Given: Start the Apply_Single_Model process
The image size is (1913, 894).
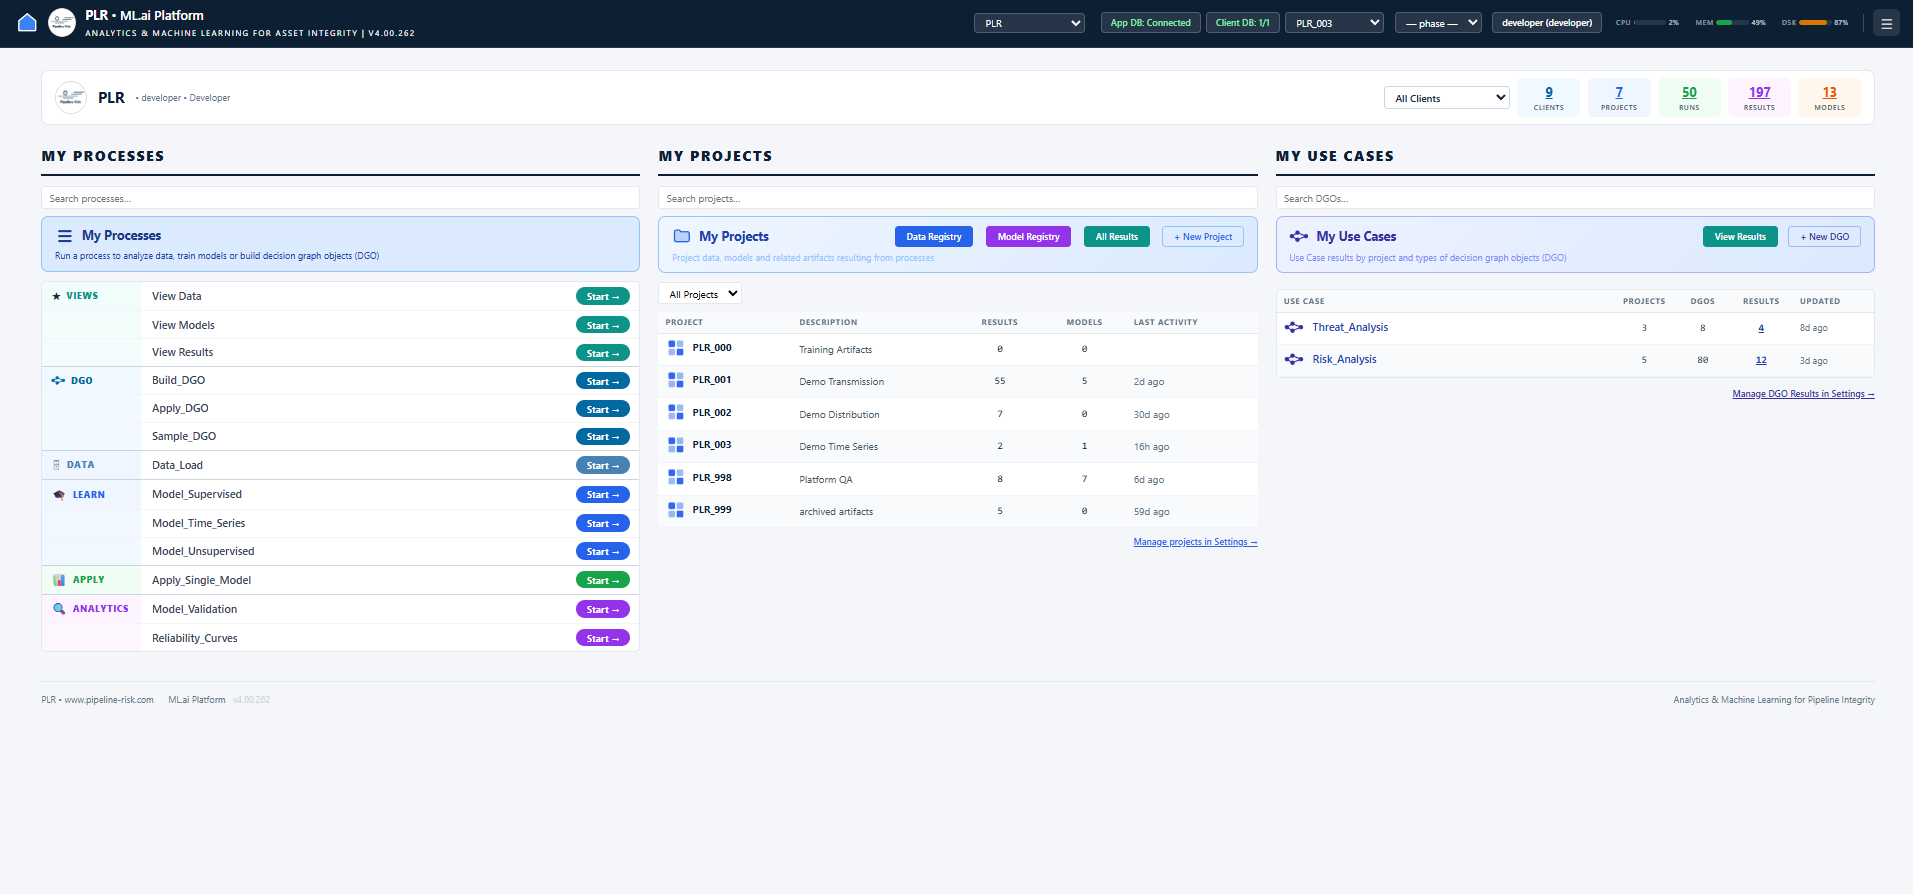Looking at the screenshot, I should pyautogui.click(x=603, y=581).
